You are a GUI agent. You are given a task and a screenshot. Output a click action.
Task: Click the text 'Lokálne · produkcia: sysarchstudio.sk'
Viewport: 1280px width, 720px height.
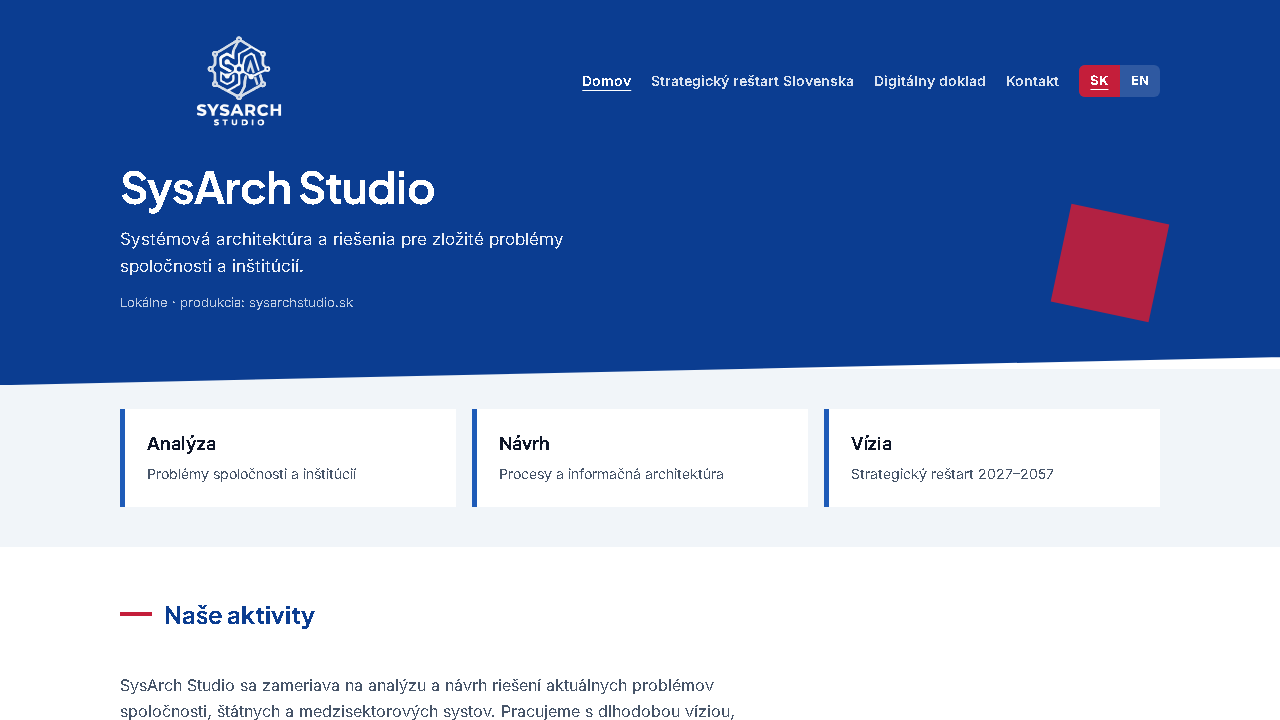coord(237,302)
